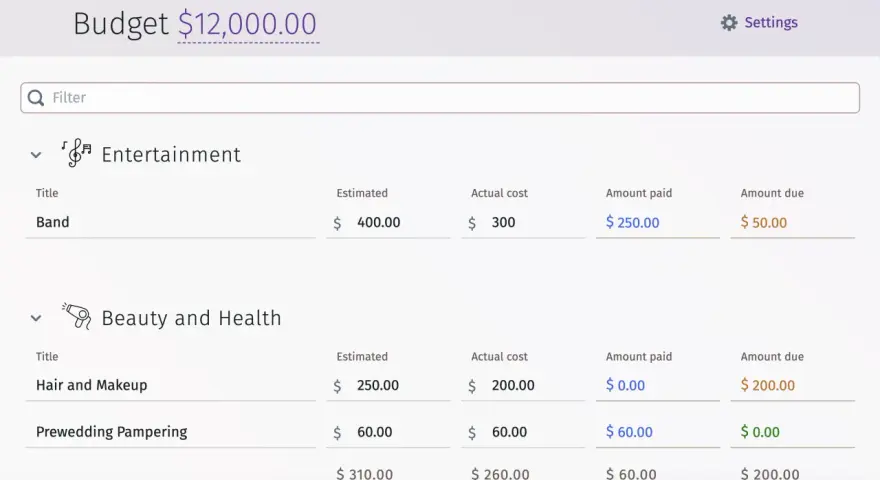The height and width of the screenshot is (480, 880).
Task: Edit Hair and Makeup estimated 250.00
Action: point(388,386)
